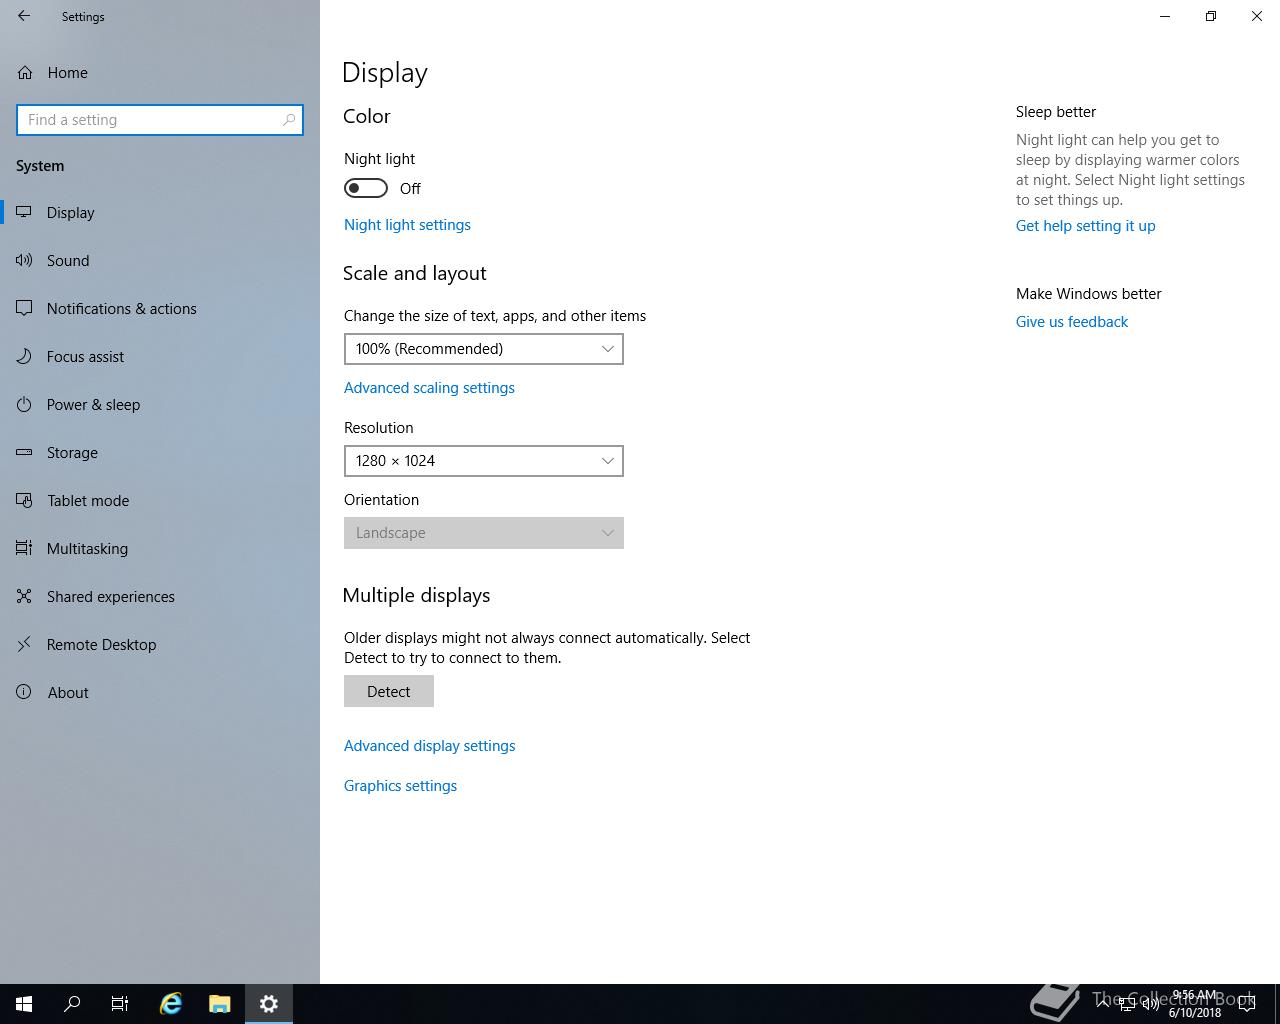Open Multitasking icon
The height and width of the screenshot is (1024, 1280).
point(24,548)
